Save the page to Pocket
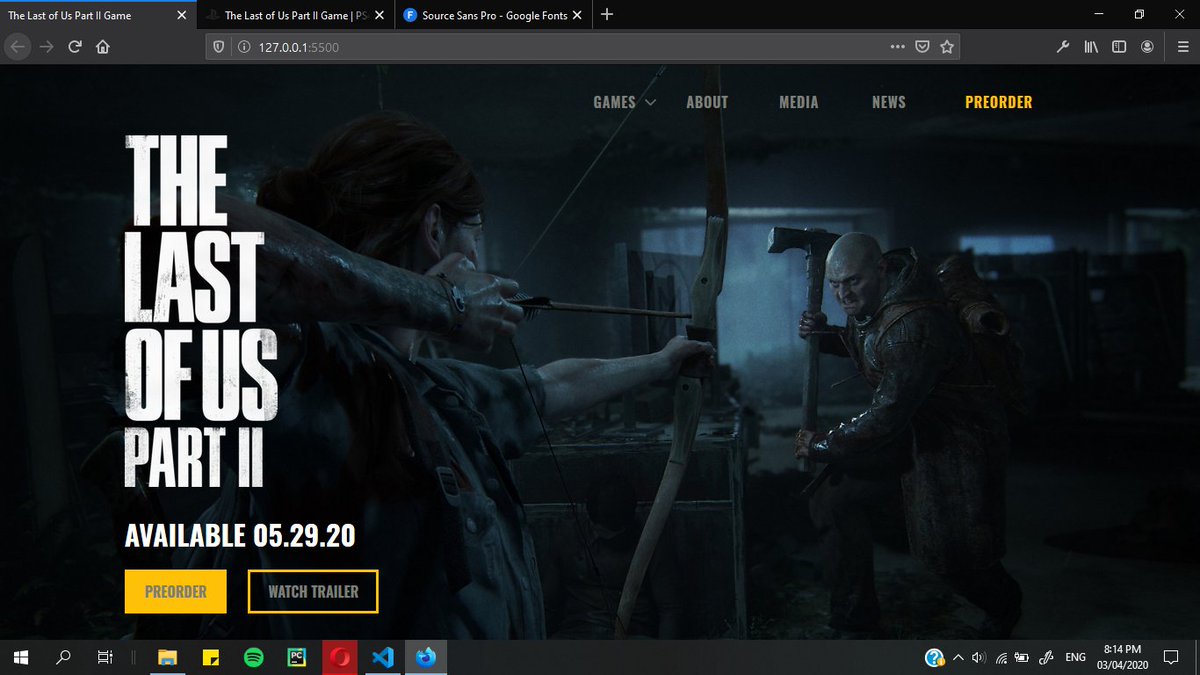The width and height of the screenshot is (1200, 675). click(x=923, y=47)
